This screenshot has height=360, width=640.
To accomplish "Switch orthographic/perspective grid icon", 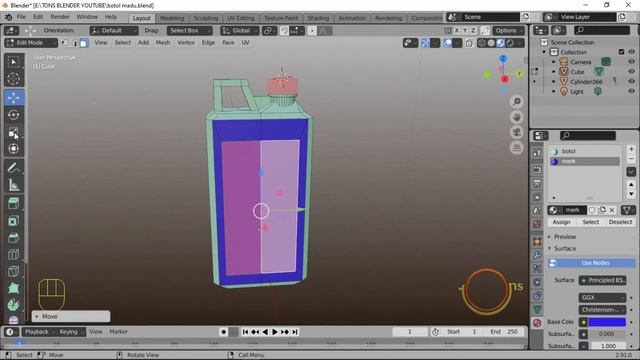I will (517, 148).
